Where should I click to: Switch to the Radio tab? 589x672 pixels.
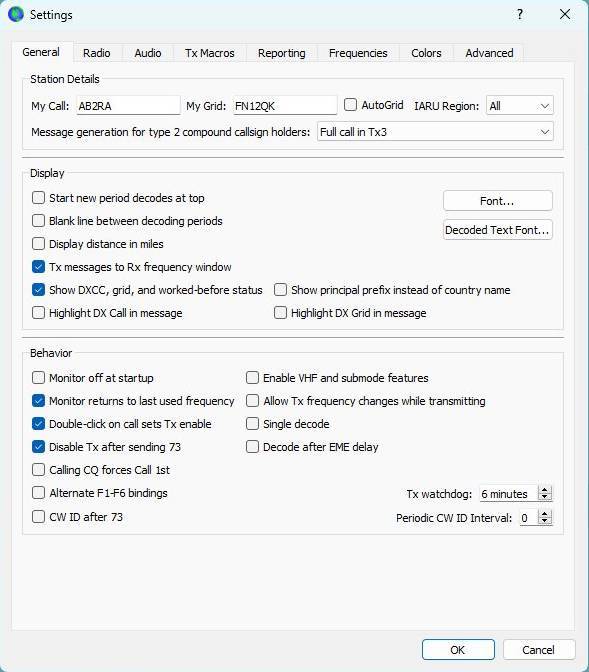pos(96,53)
